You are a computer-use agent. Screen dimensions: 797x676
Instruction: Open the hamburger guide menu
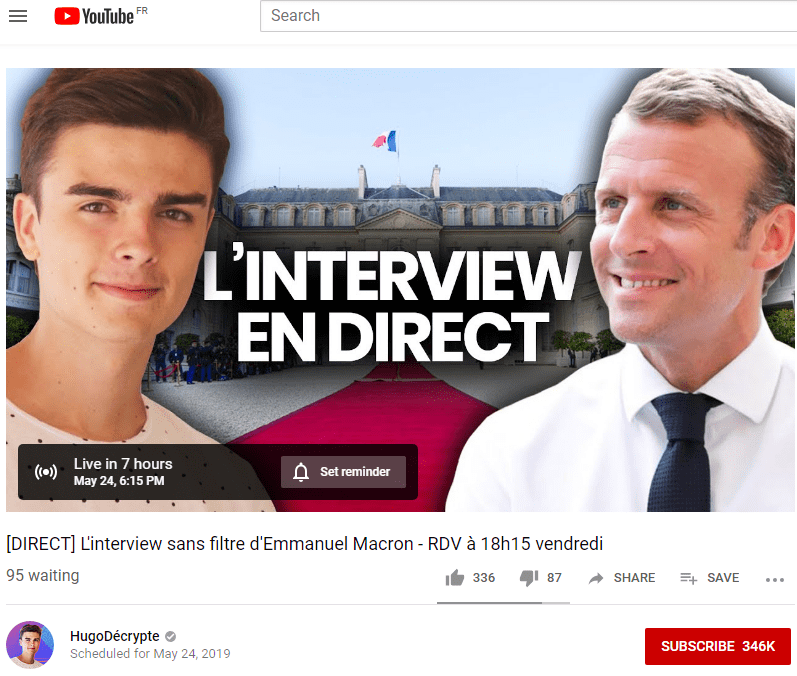pos(18,16)
